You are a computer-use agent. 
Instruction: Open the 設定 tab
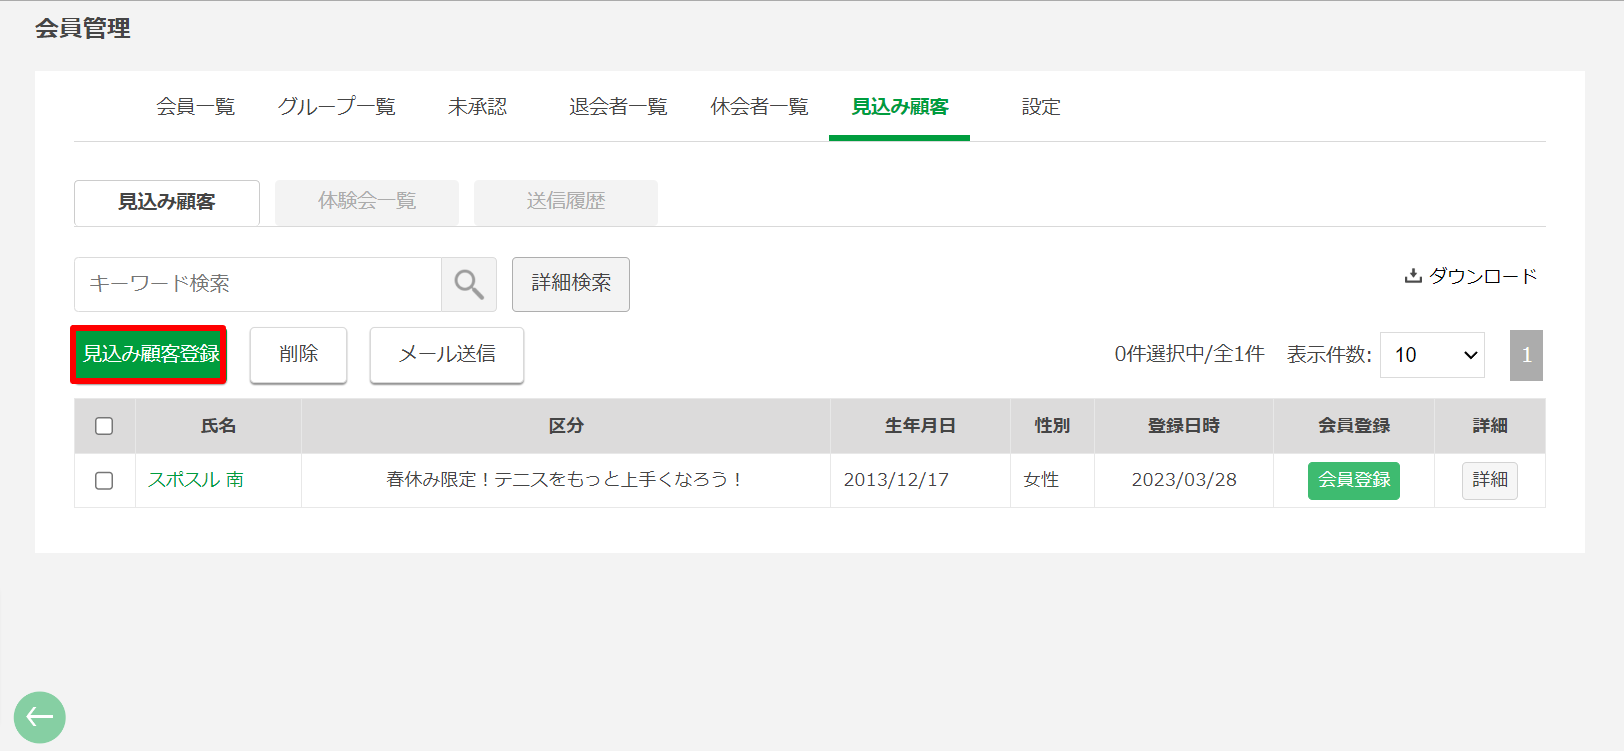tap(1041, 107)
